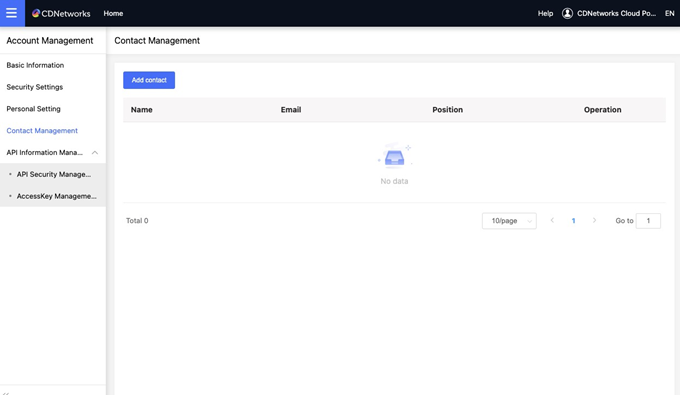680x395 pixels.
Task: Open API Security Management
Action: click(54, 174)
